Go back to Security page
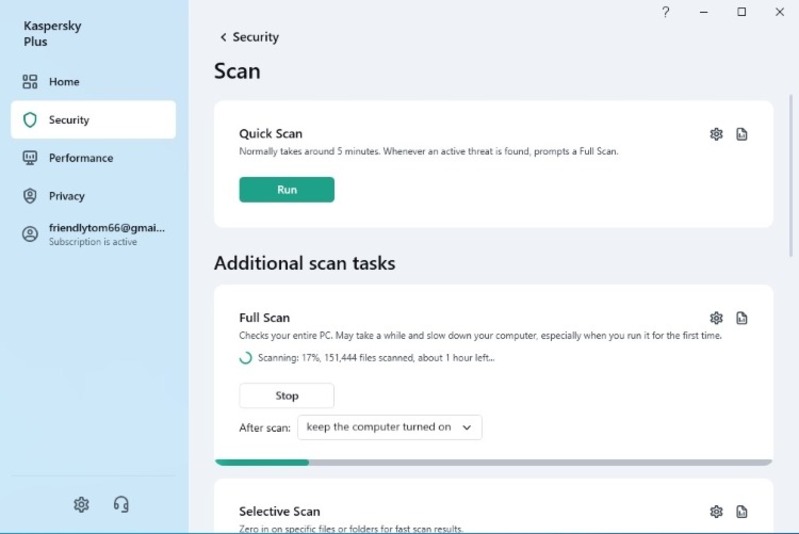The image size is (799, 534). point(250,37)
